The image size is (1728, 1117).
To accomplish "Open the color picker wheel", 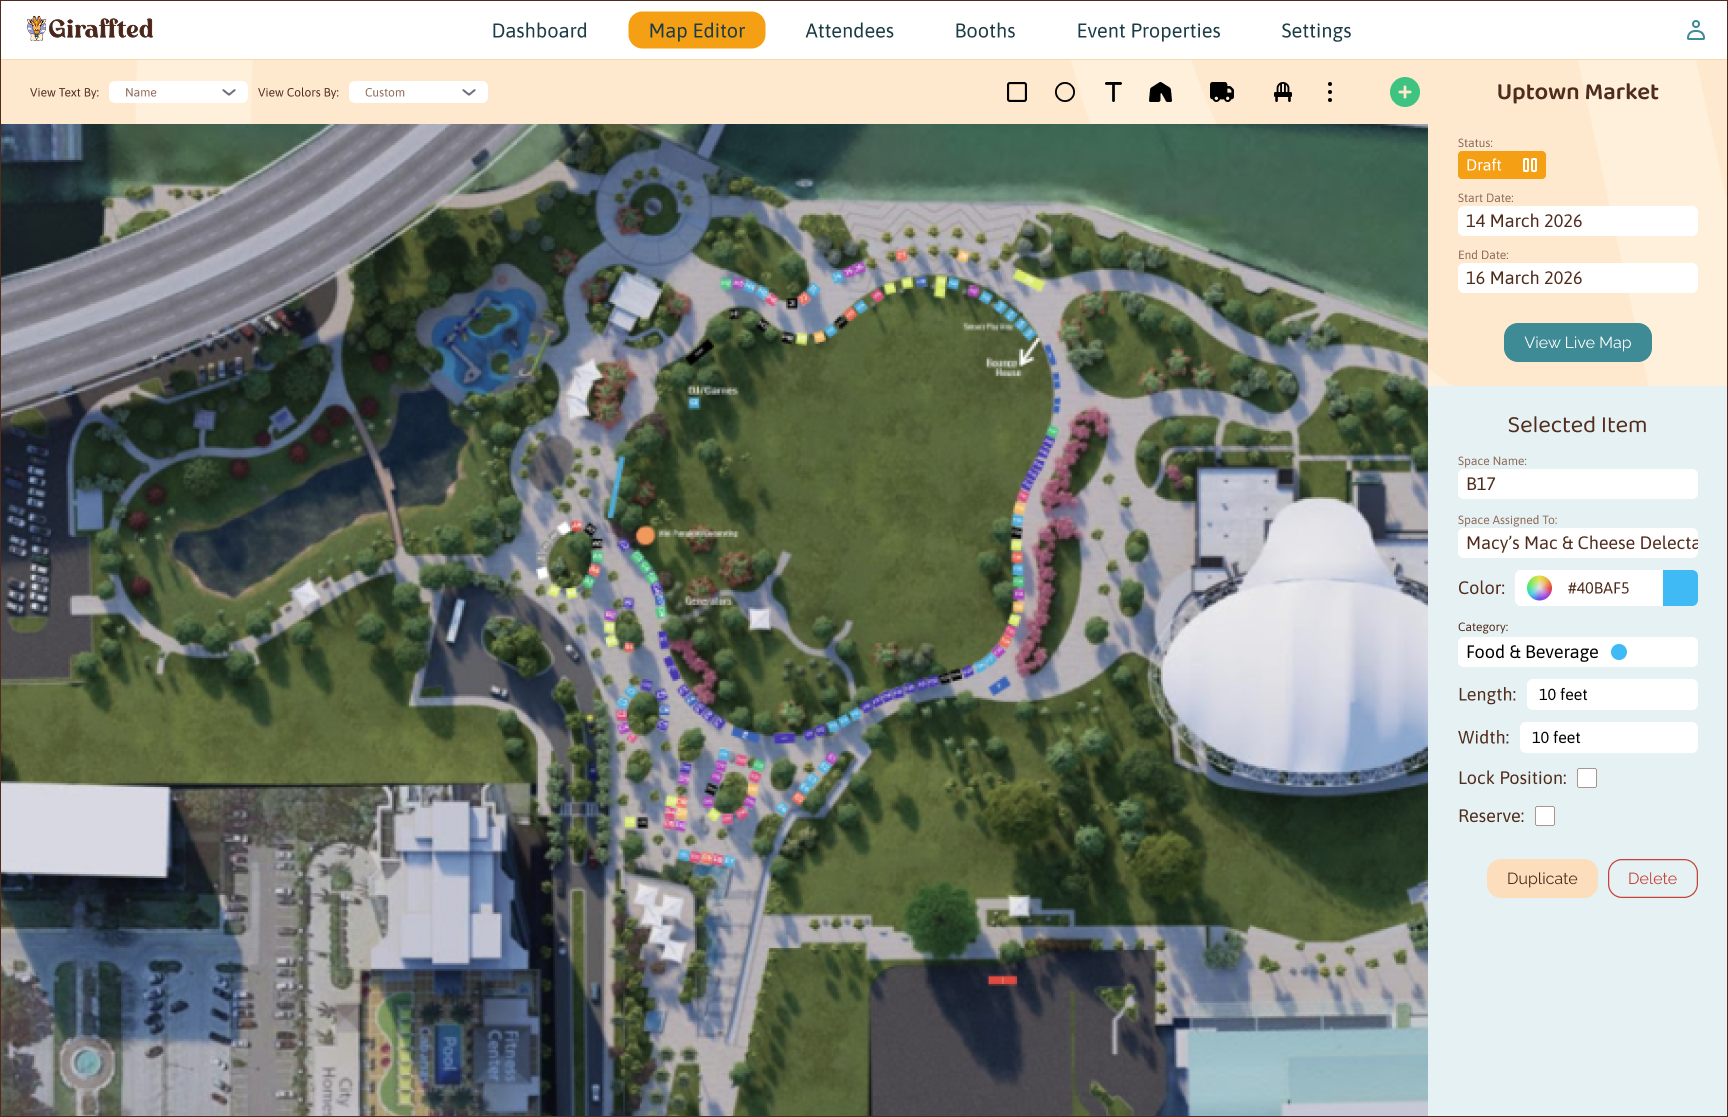I will [1539, 588].
